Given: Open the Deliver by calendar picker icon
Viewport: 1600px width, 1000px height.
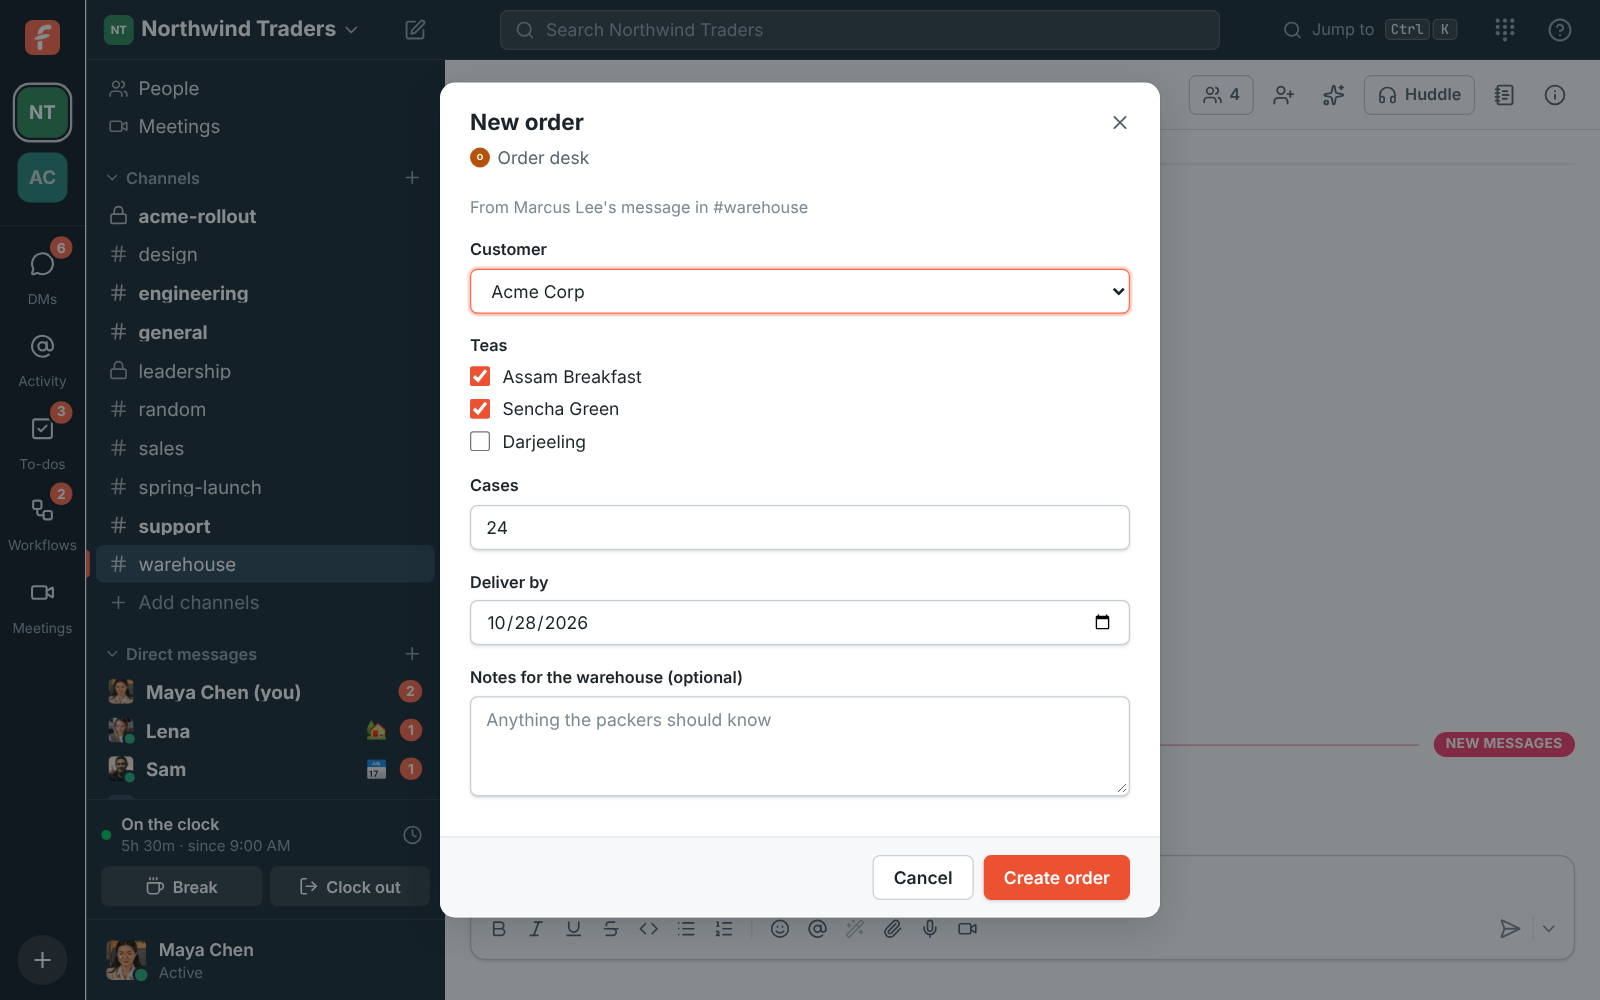Looking at the screenshot, I should coord(1102,622).
